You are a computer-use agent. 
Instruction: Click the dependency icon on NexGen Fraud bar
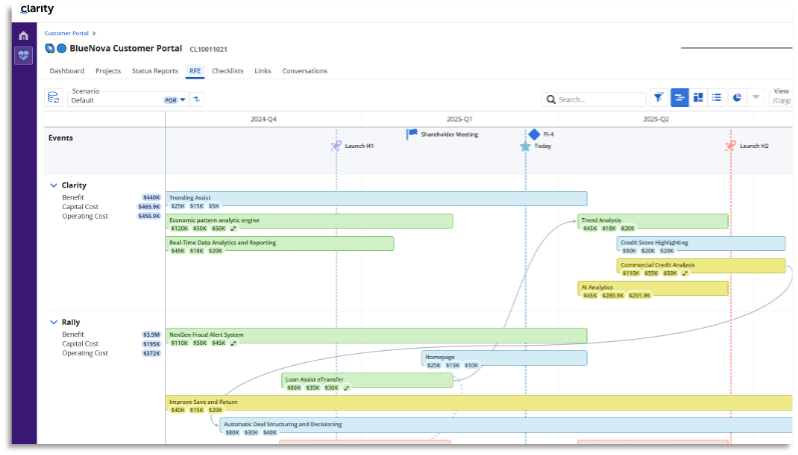point(234,343)
